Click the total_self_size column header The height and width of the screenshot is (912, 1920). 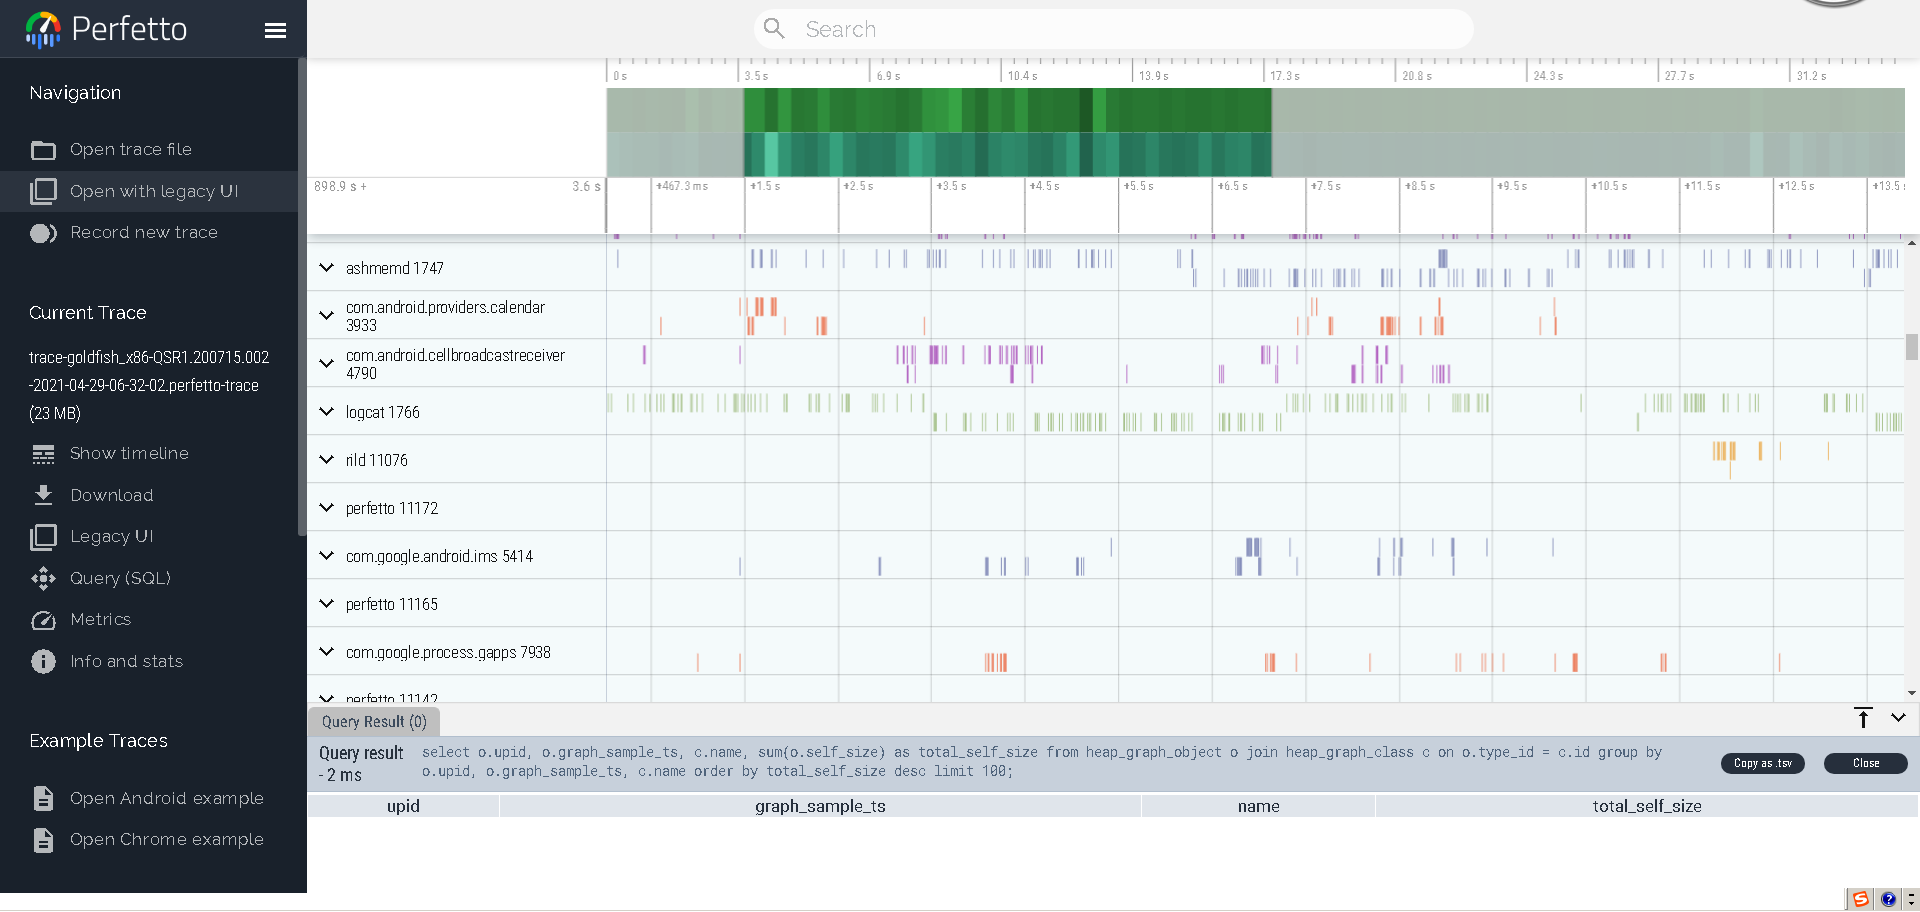tap(1646, 806)
